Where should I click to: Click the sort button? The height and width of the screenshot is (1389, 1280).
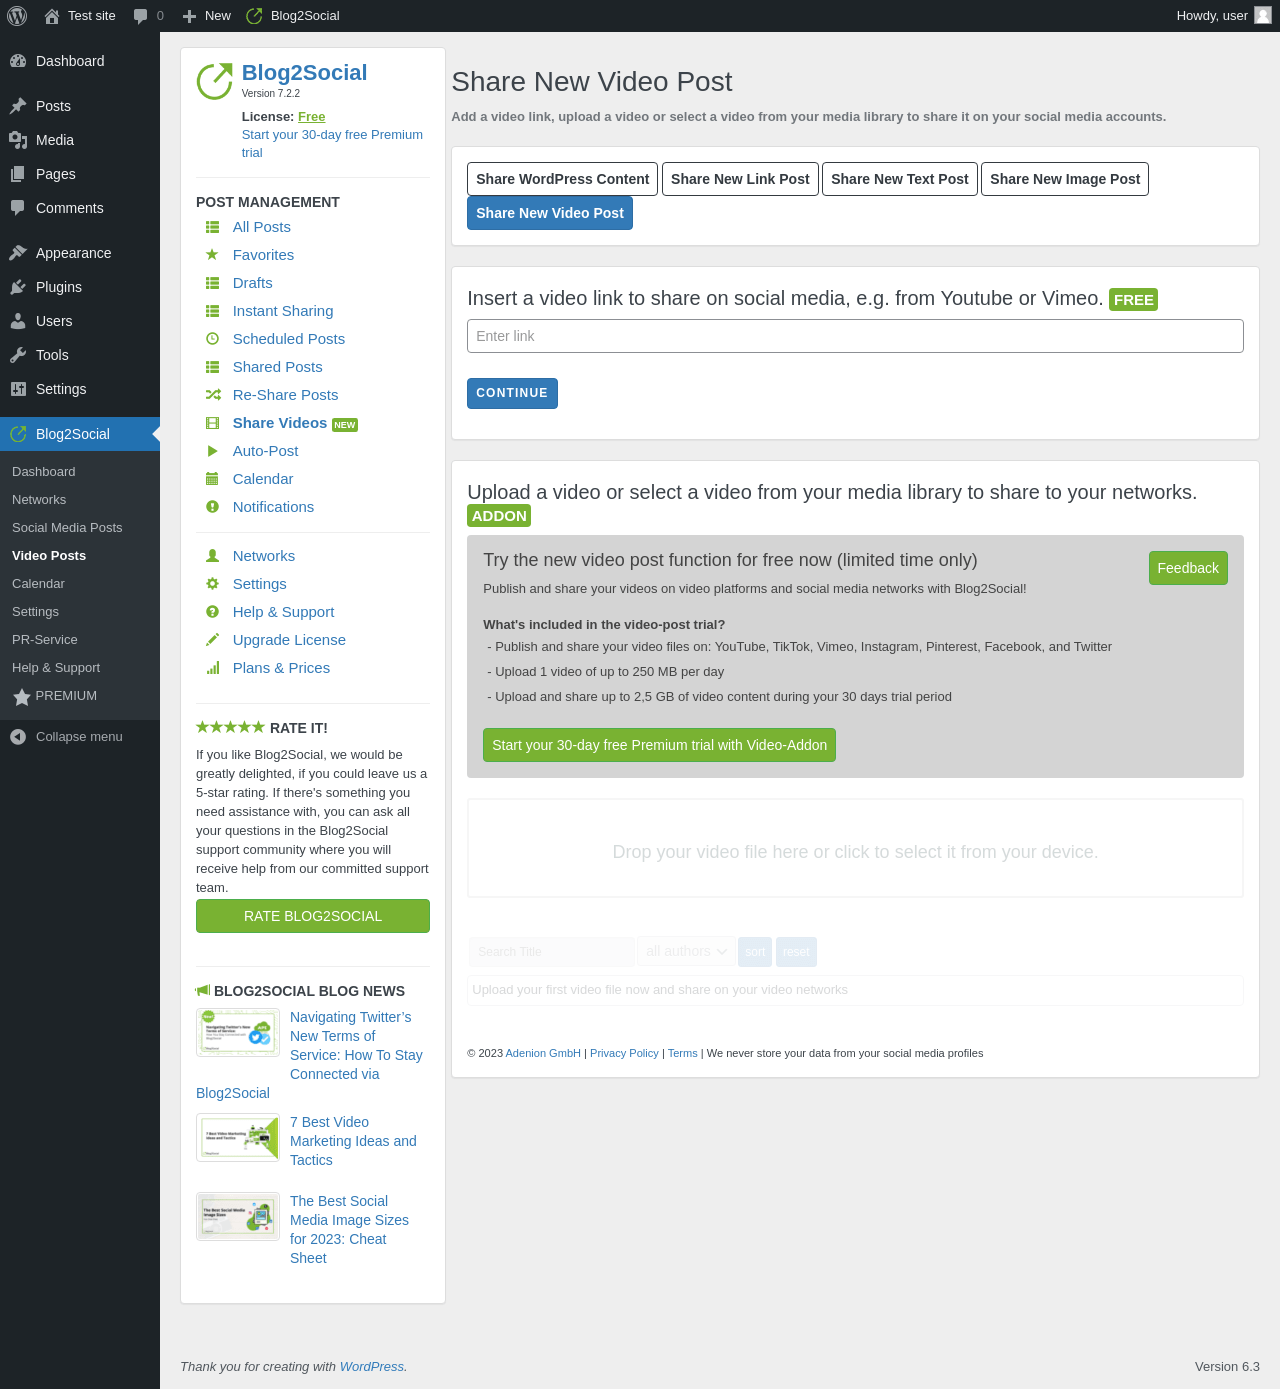tap(755, 952)
